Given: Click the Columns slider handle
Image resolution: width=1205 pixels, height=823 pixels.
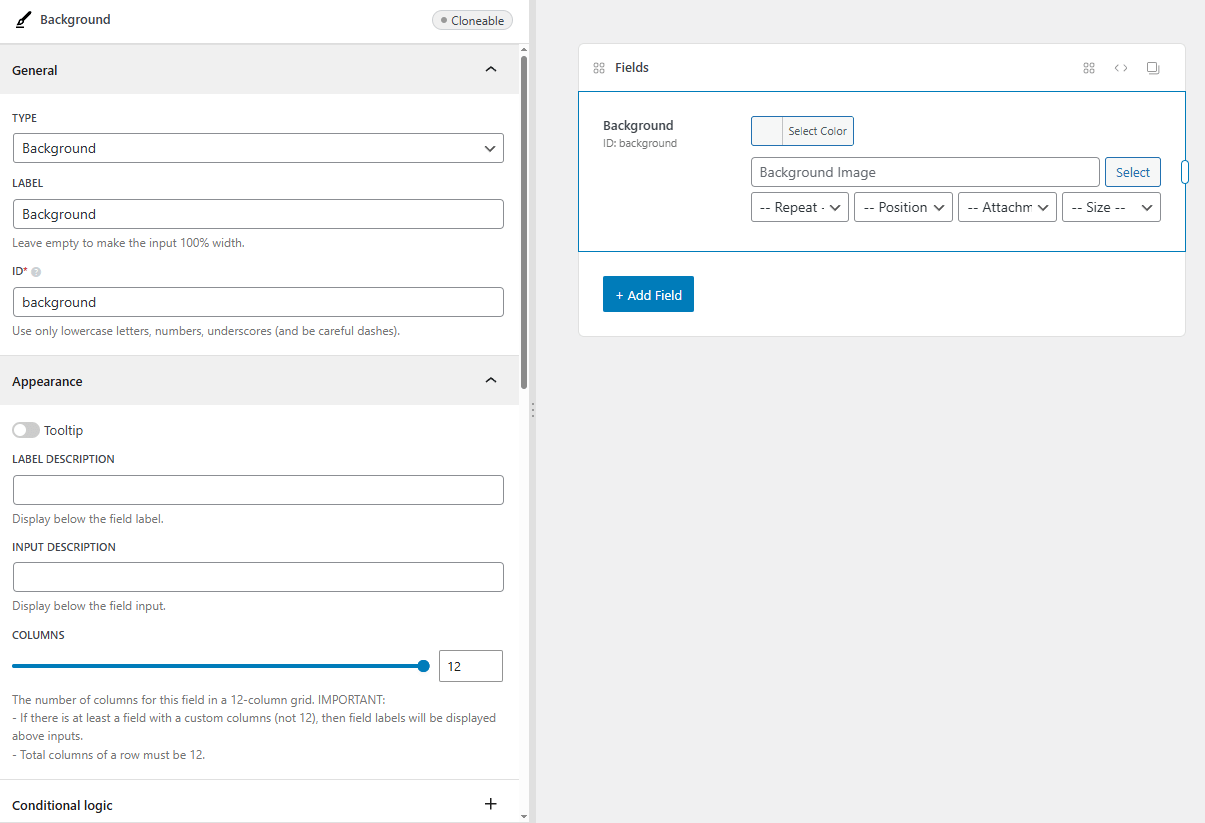Looking at the screenshot, I should (424, 665).
